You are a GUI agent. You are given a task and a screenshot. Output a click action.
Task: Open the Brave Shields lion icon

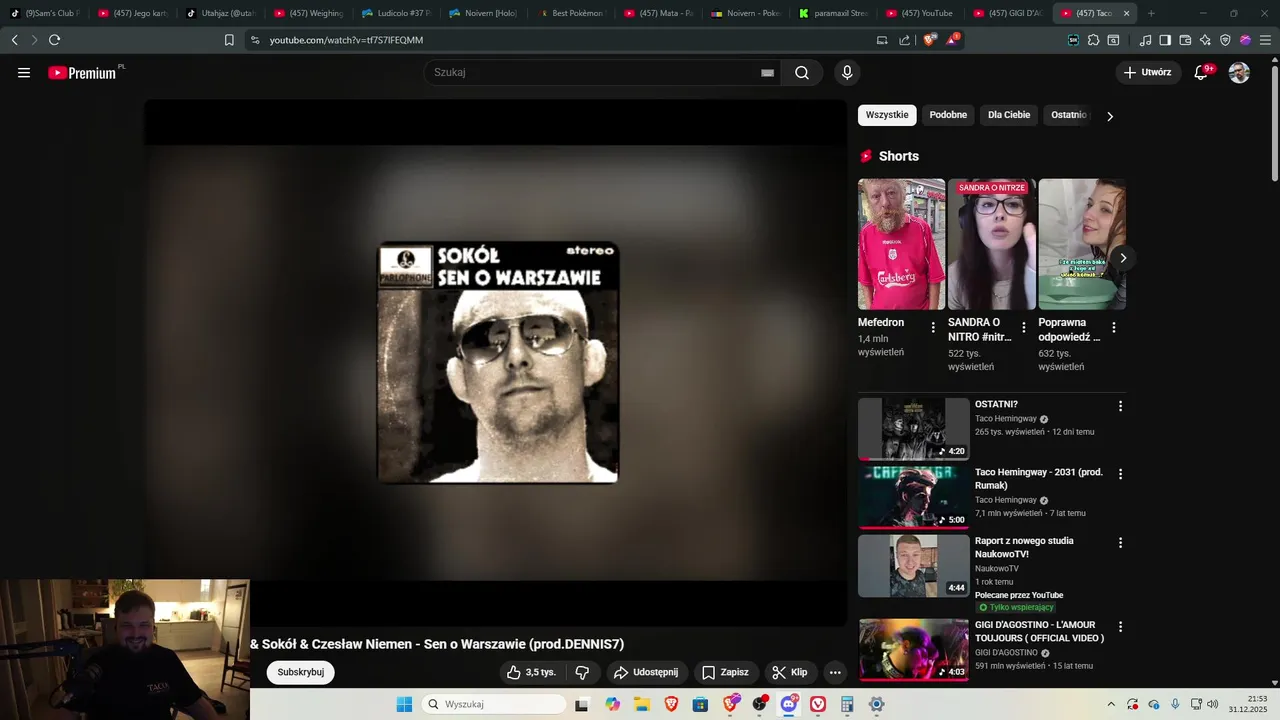coord(929,40)
